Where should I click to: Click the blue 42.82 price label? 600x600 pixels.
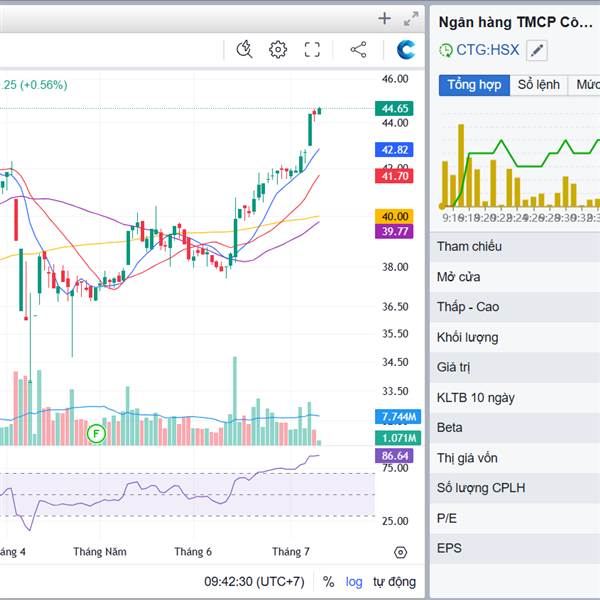pos(394,150)
